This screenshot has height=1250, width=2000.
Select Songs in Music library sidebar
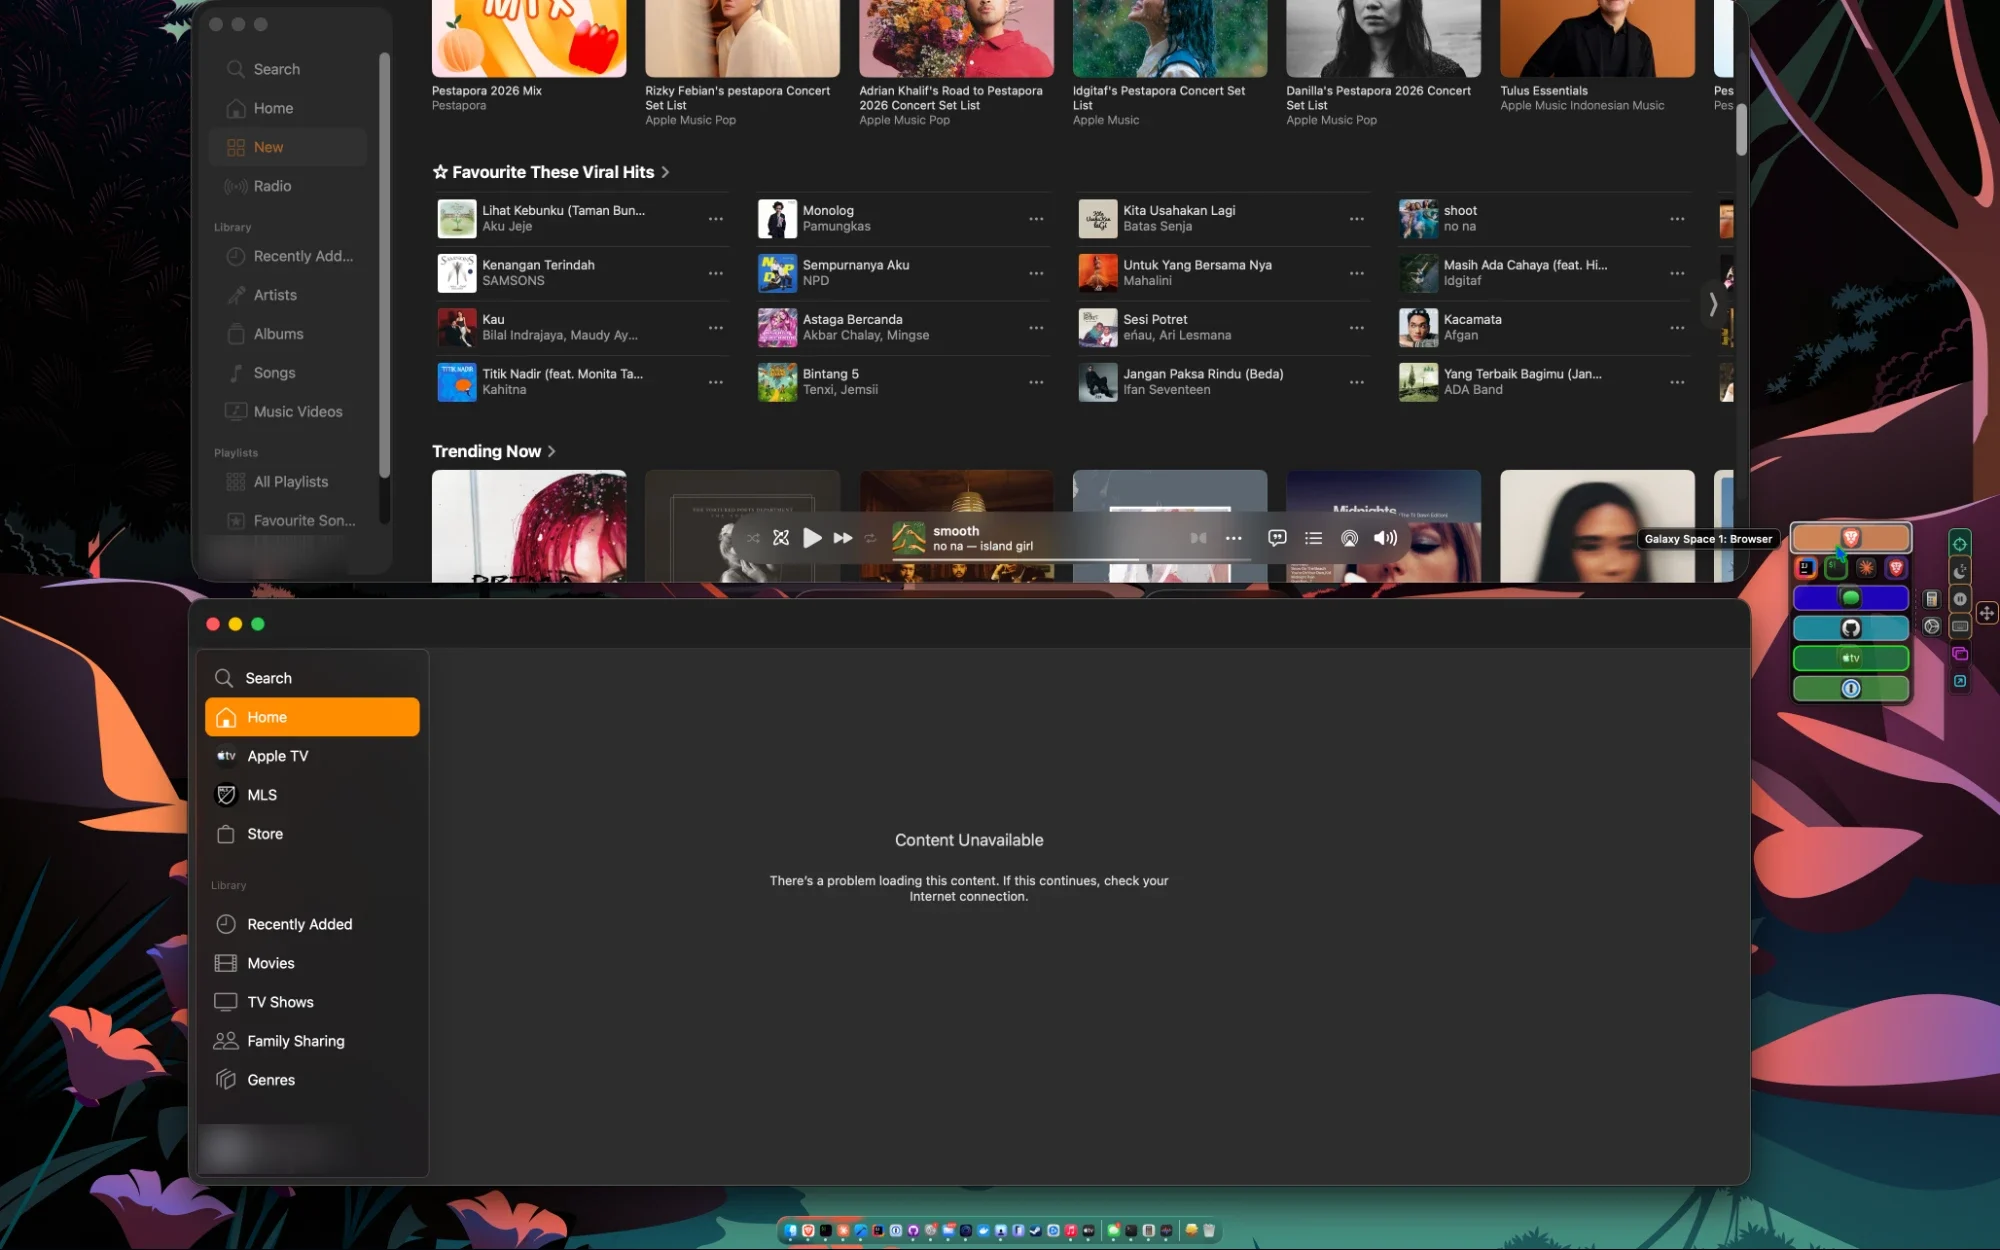pyautogui.click(x=288, y=373)
